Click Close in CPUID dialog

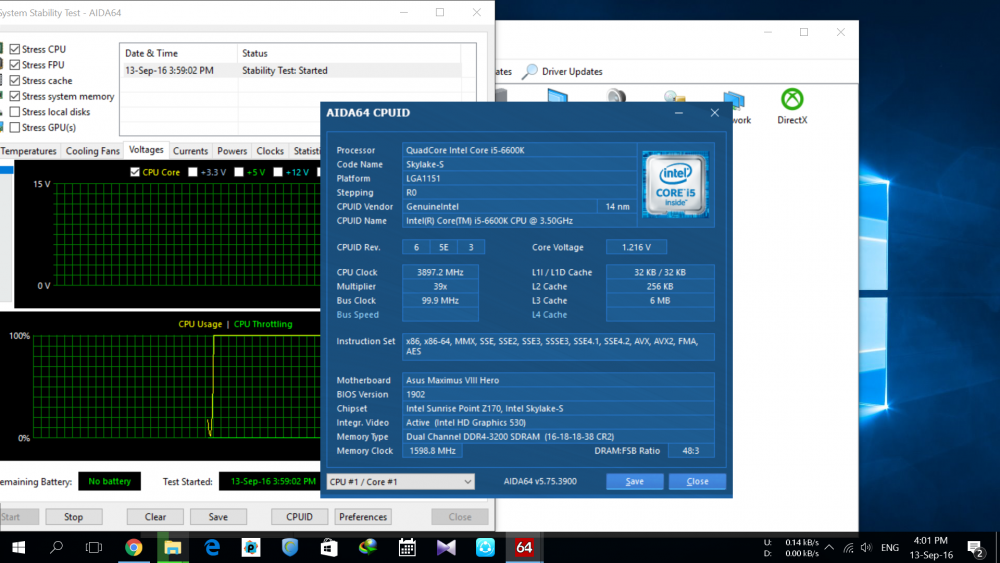697,481
